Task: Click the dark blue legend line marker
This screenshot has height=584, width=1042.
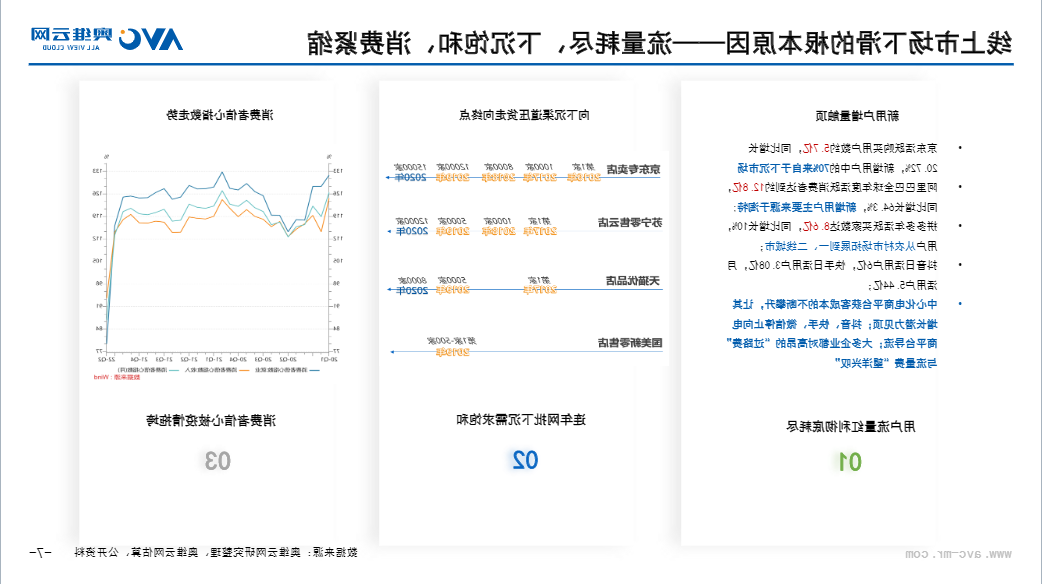Action: coord(314,370)
